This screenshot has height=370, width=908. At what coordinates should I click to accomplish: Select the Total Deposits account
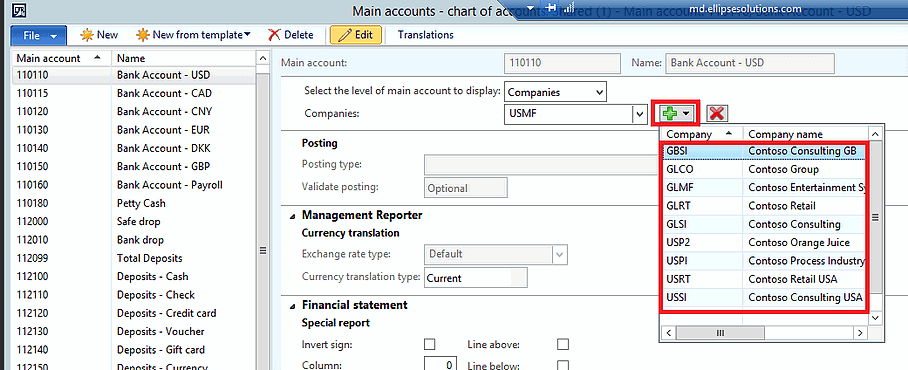coord(133,258)
